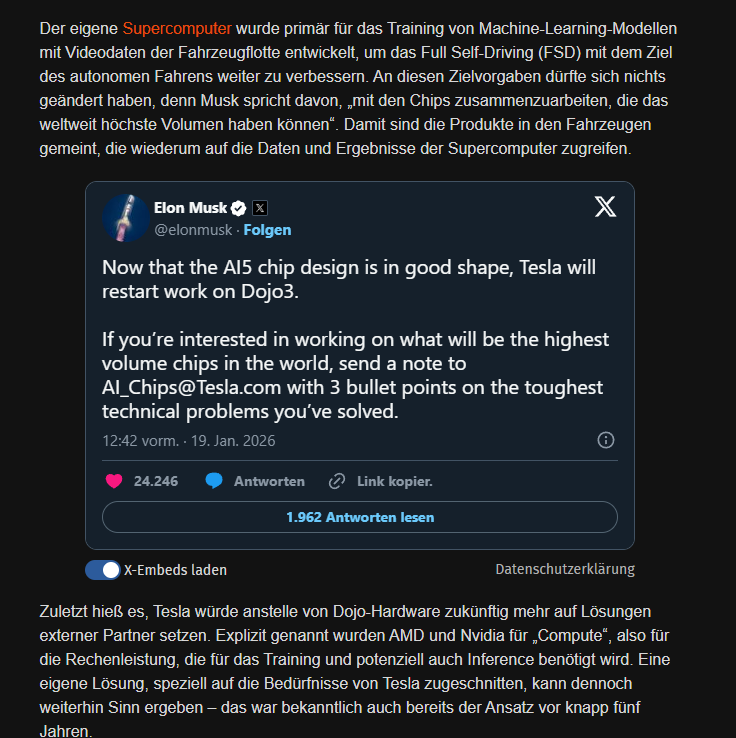Open the orange Supercomputer link

coord(177,29)
